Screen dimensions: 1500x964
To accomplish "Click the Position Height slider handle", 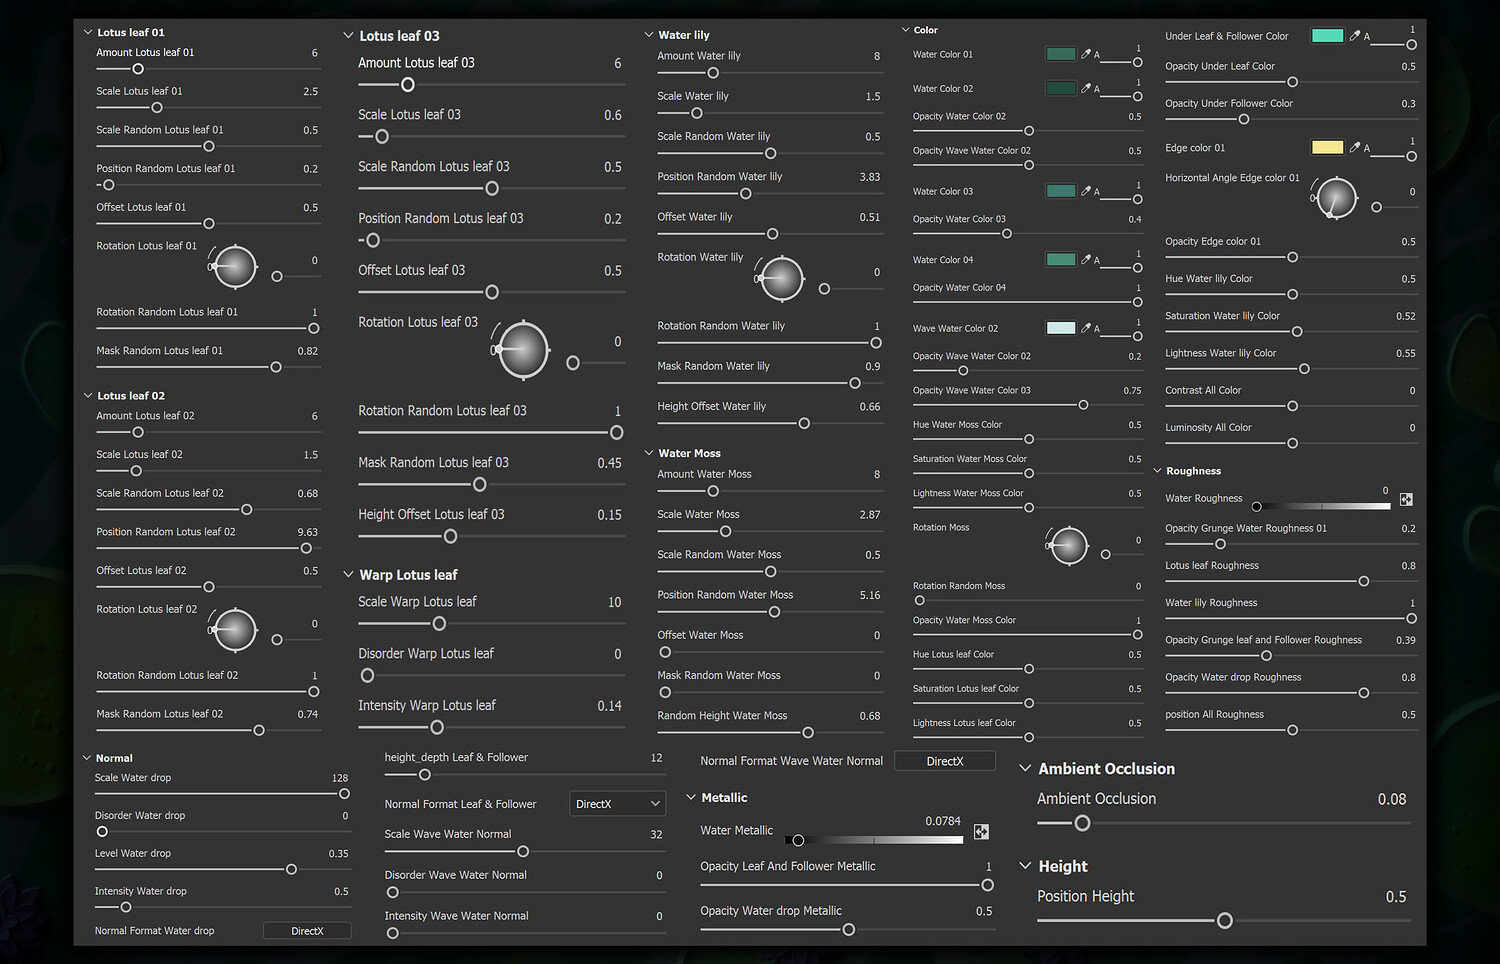I will (x=1225, y=921).
